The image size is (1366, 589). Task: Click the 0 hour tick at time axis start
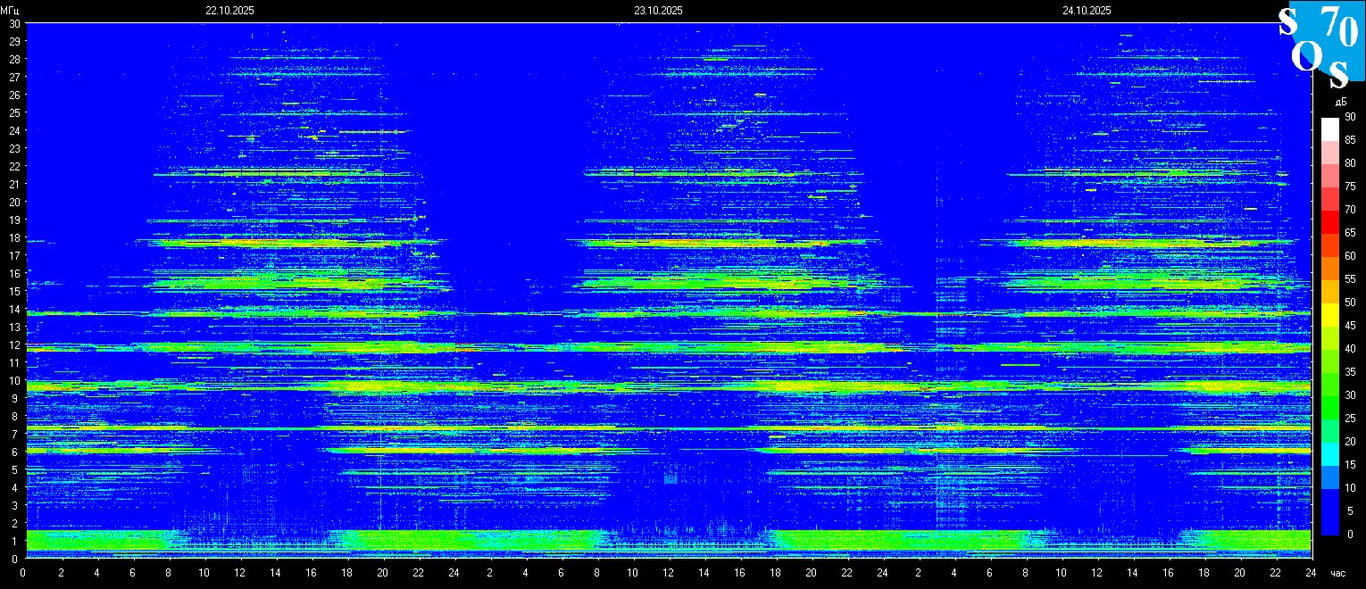point(24,573)
